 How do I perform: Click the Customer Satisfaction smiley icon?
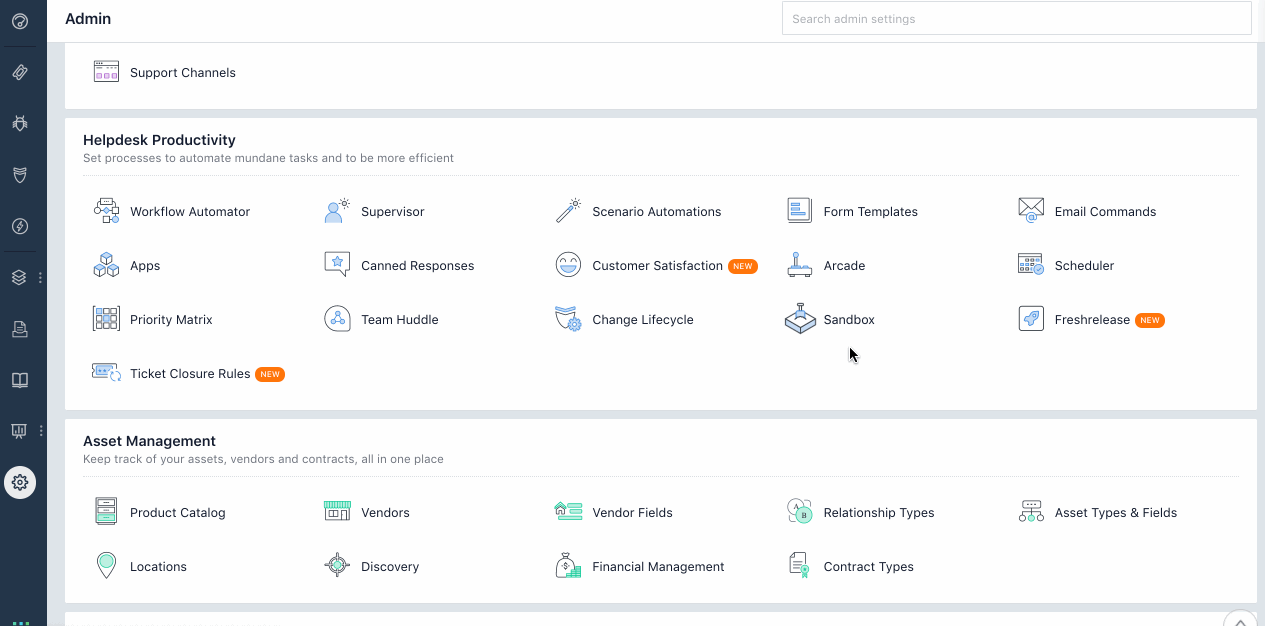click(568, 265)
